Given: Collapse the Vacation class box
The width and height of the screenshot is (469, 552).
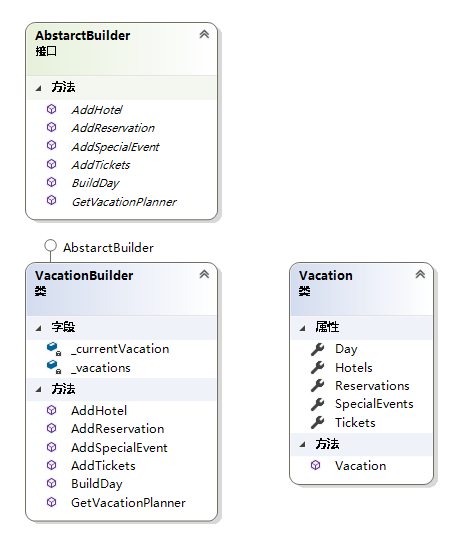Looking at the screenshot, I should click(420, 274).
